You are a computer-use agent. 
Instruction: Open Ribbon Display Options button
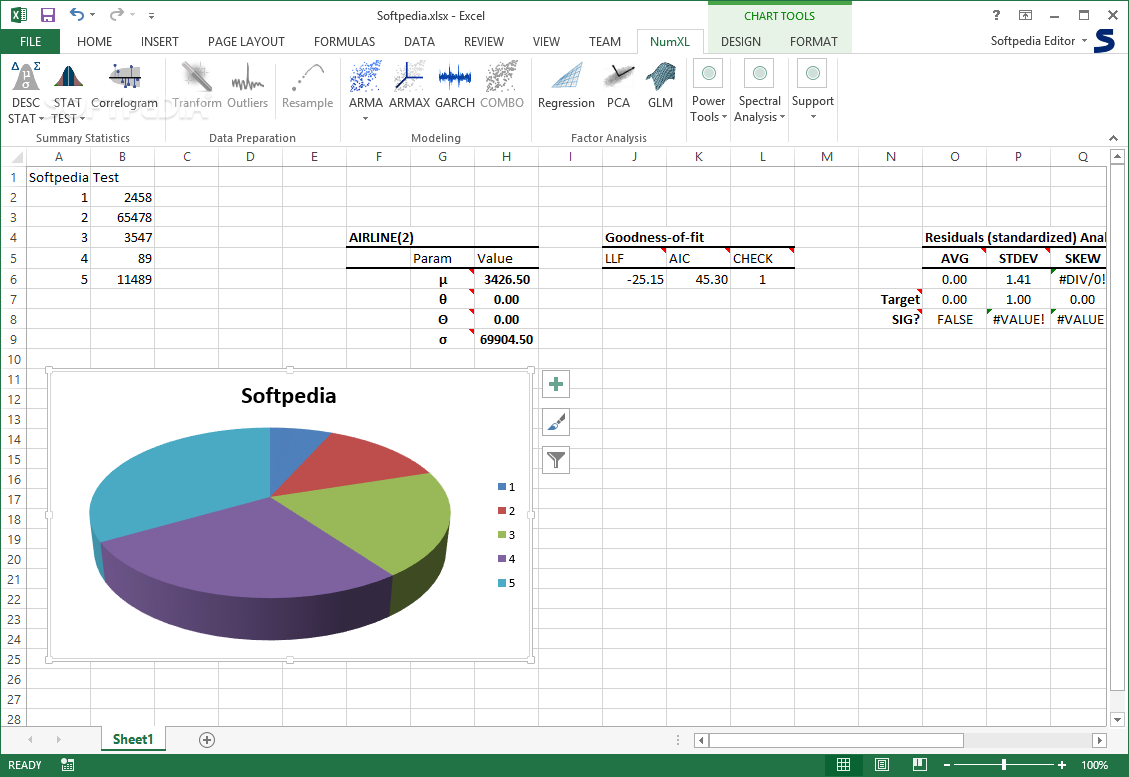click(x=1025, y=15)
